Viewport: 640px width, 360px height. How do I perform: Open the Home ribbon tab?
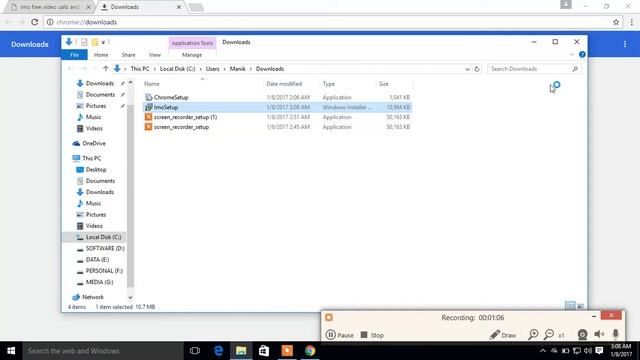(x=101, y=55)
